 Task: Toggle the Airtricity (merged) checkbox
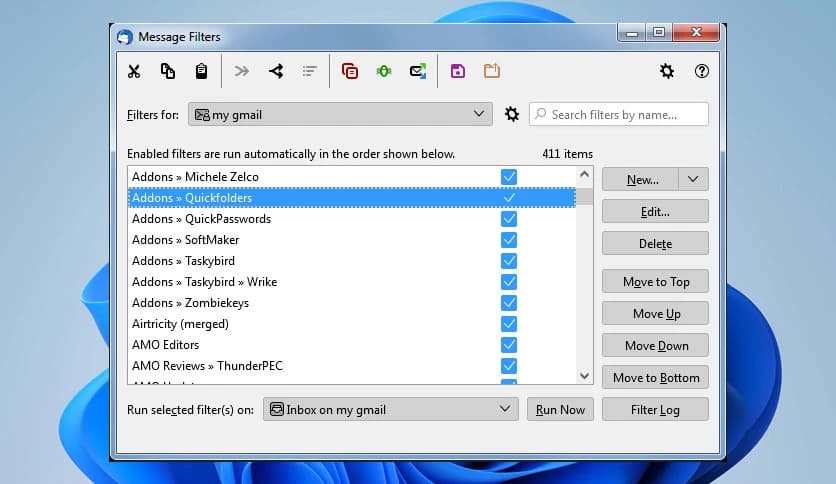509,324
